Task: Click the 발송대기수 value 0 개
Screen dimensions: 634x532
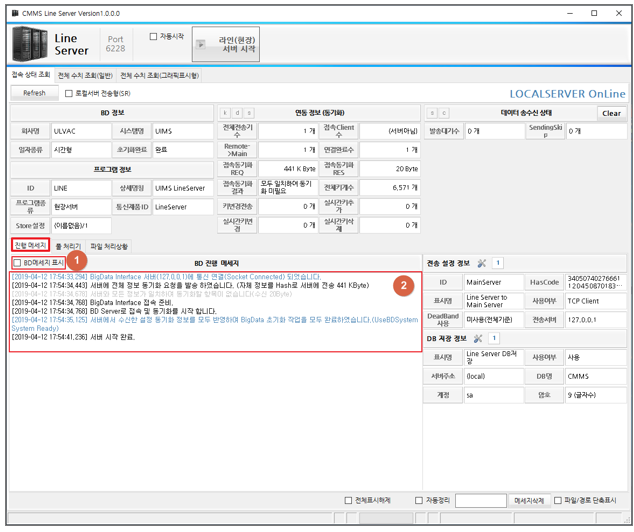Action: tap(494, 131)
